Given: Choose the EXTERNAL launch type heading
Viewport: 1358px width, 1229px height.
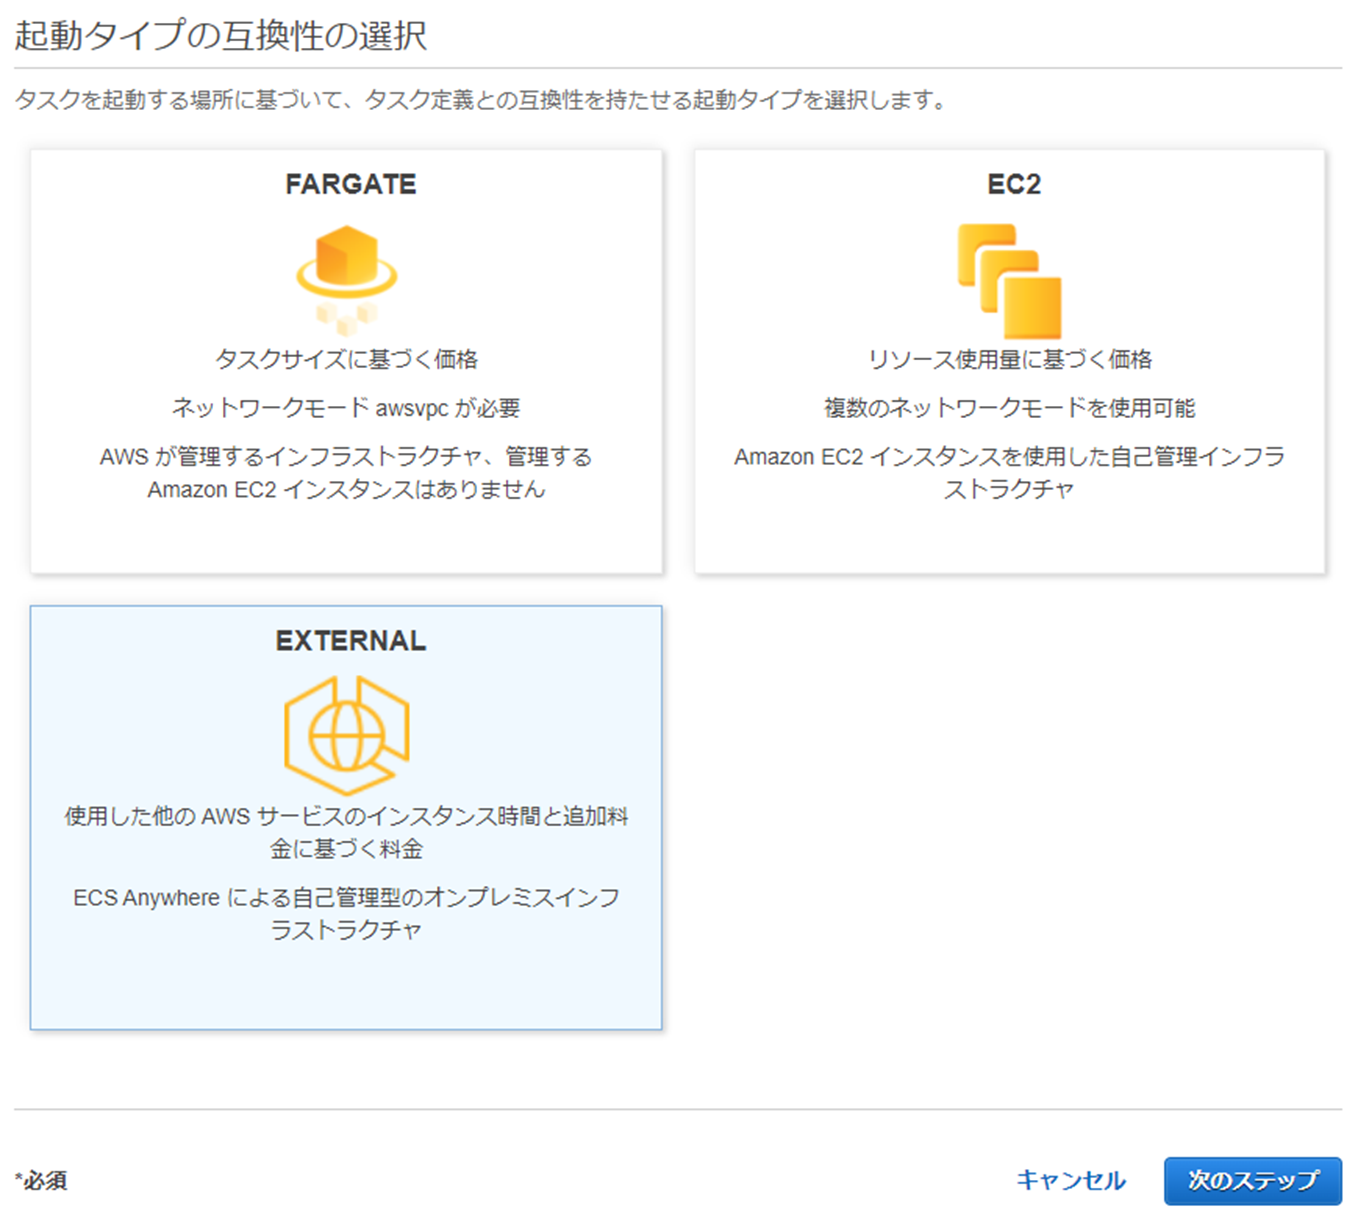Looking at the screenshot, I should tap(351, 641).
